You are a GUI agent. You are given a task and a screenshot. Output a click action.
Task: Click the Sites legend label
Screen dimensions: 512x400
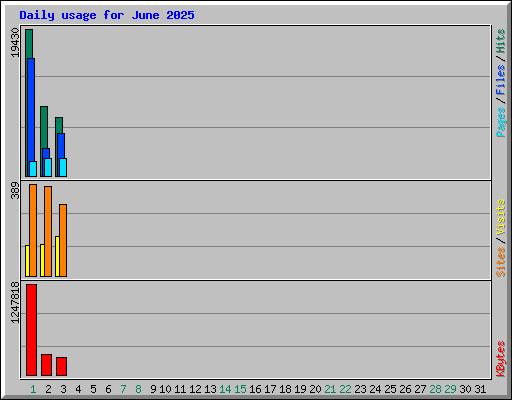point(500,262)
